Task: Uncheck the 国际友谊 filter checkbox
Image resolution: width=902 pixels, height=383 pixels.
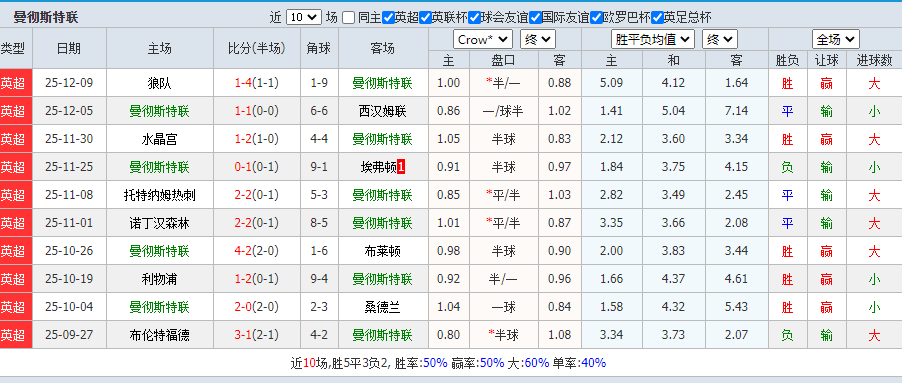Action: pos(536,17)
